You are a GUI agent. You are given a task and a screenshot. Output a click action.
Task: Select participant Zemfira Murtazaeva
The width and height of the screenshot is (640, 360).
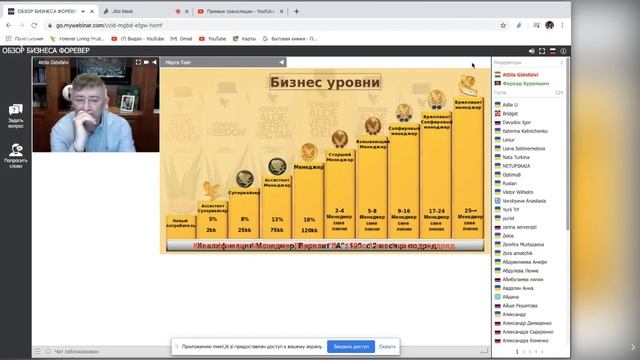[523, 244]
